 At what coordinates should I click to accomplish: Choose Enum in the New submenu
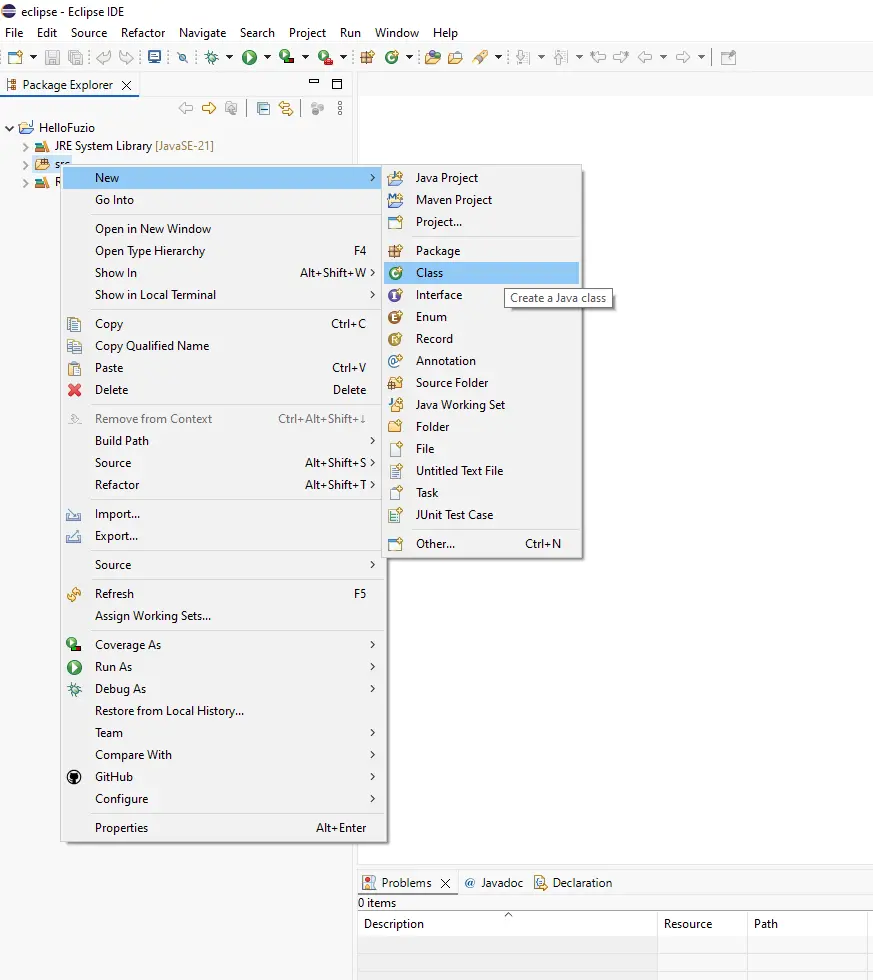click(482, 317)
